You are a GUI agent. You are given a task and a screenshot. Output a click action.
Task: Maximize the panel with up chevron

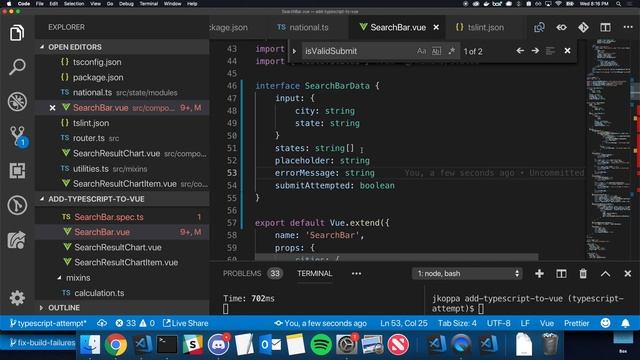pyautogui.click(x=605, y=273)
